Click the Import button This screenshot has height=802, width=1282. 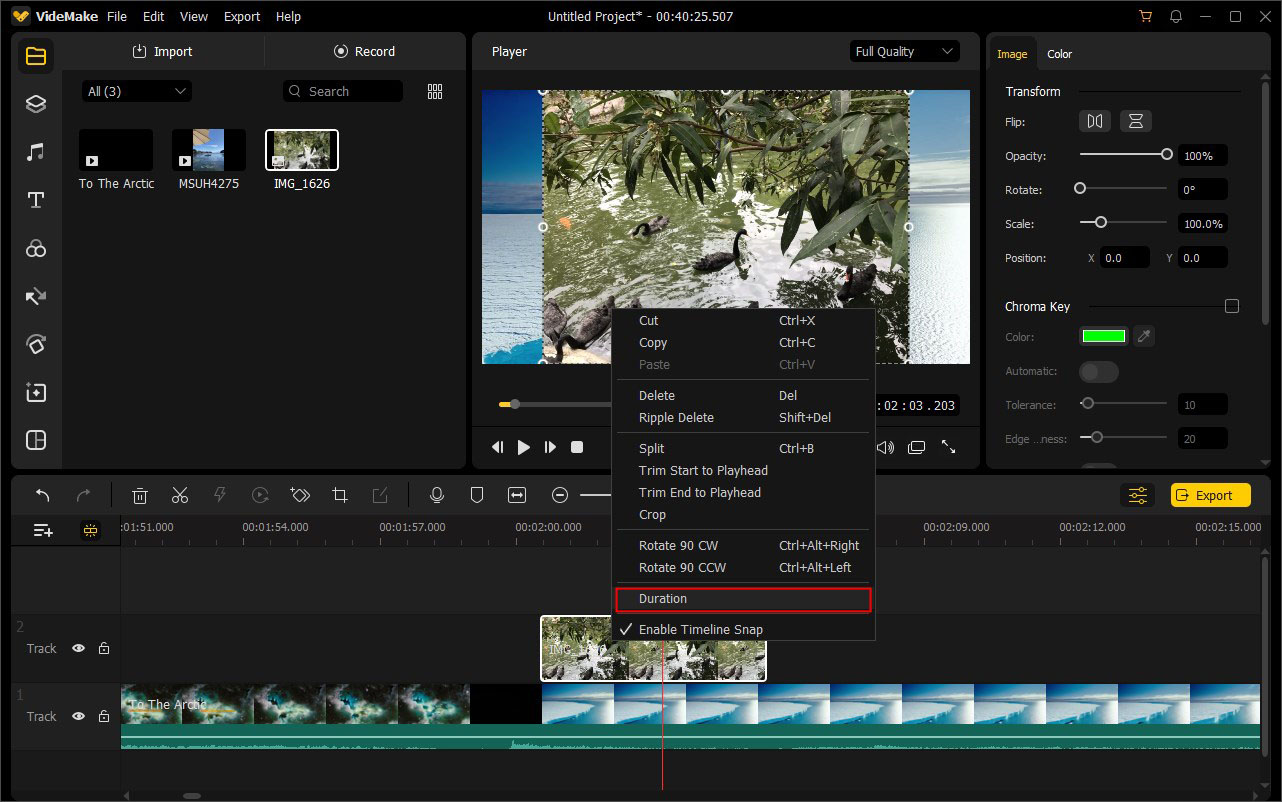[162, 50]
